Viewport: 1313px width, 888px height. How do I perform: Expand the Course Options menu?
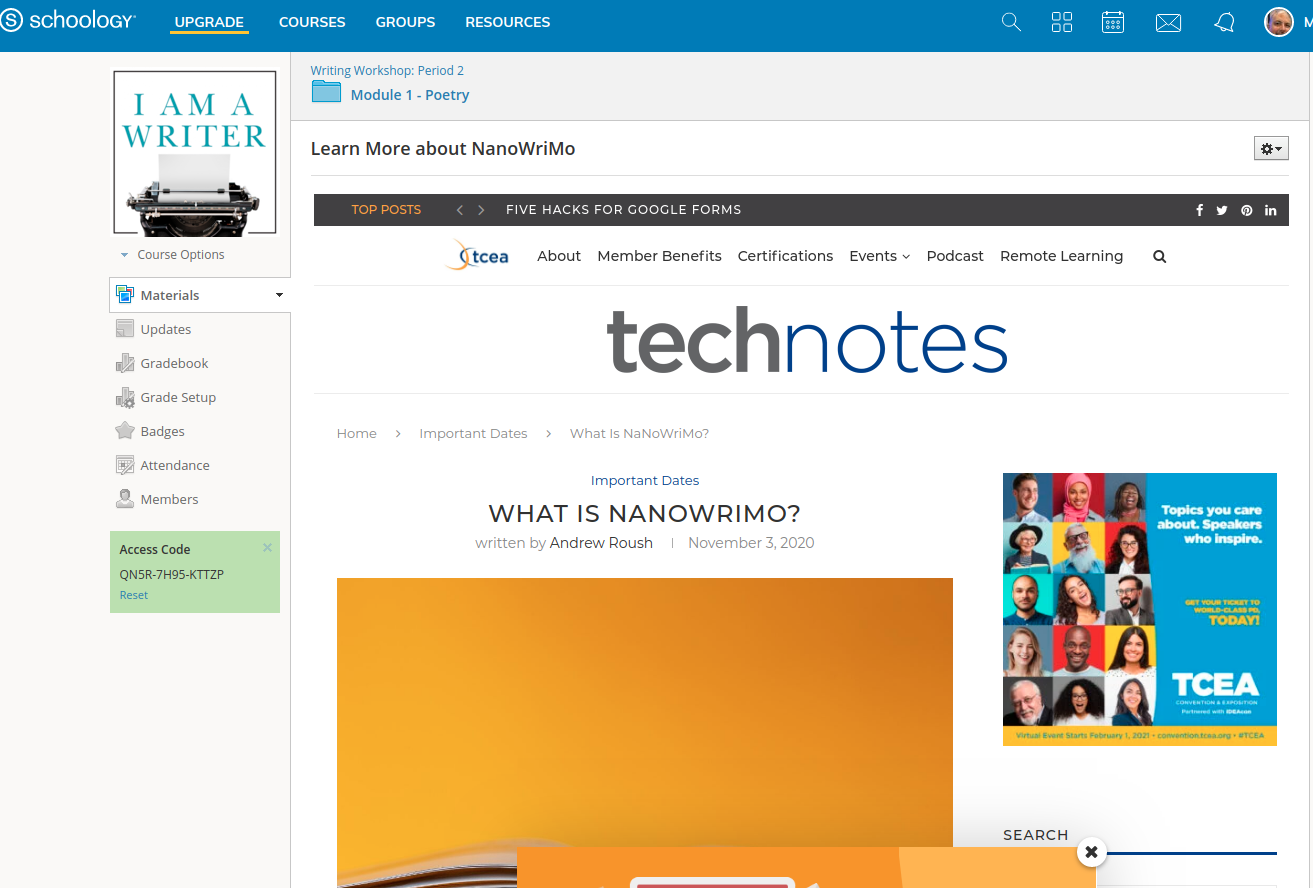[x=172, y=255]
